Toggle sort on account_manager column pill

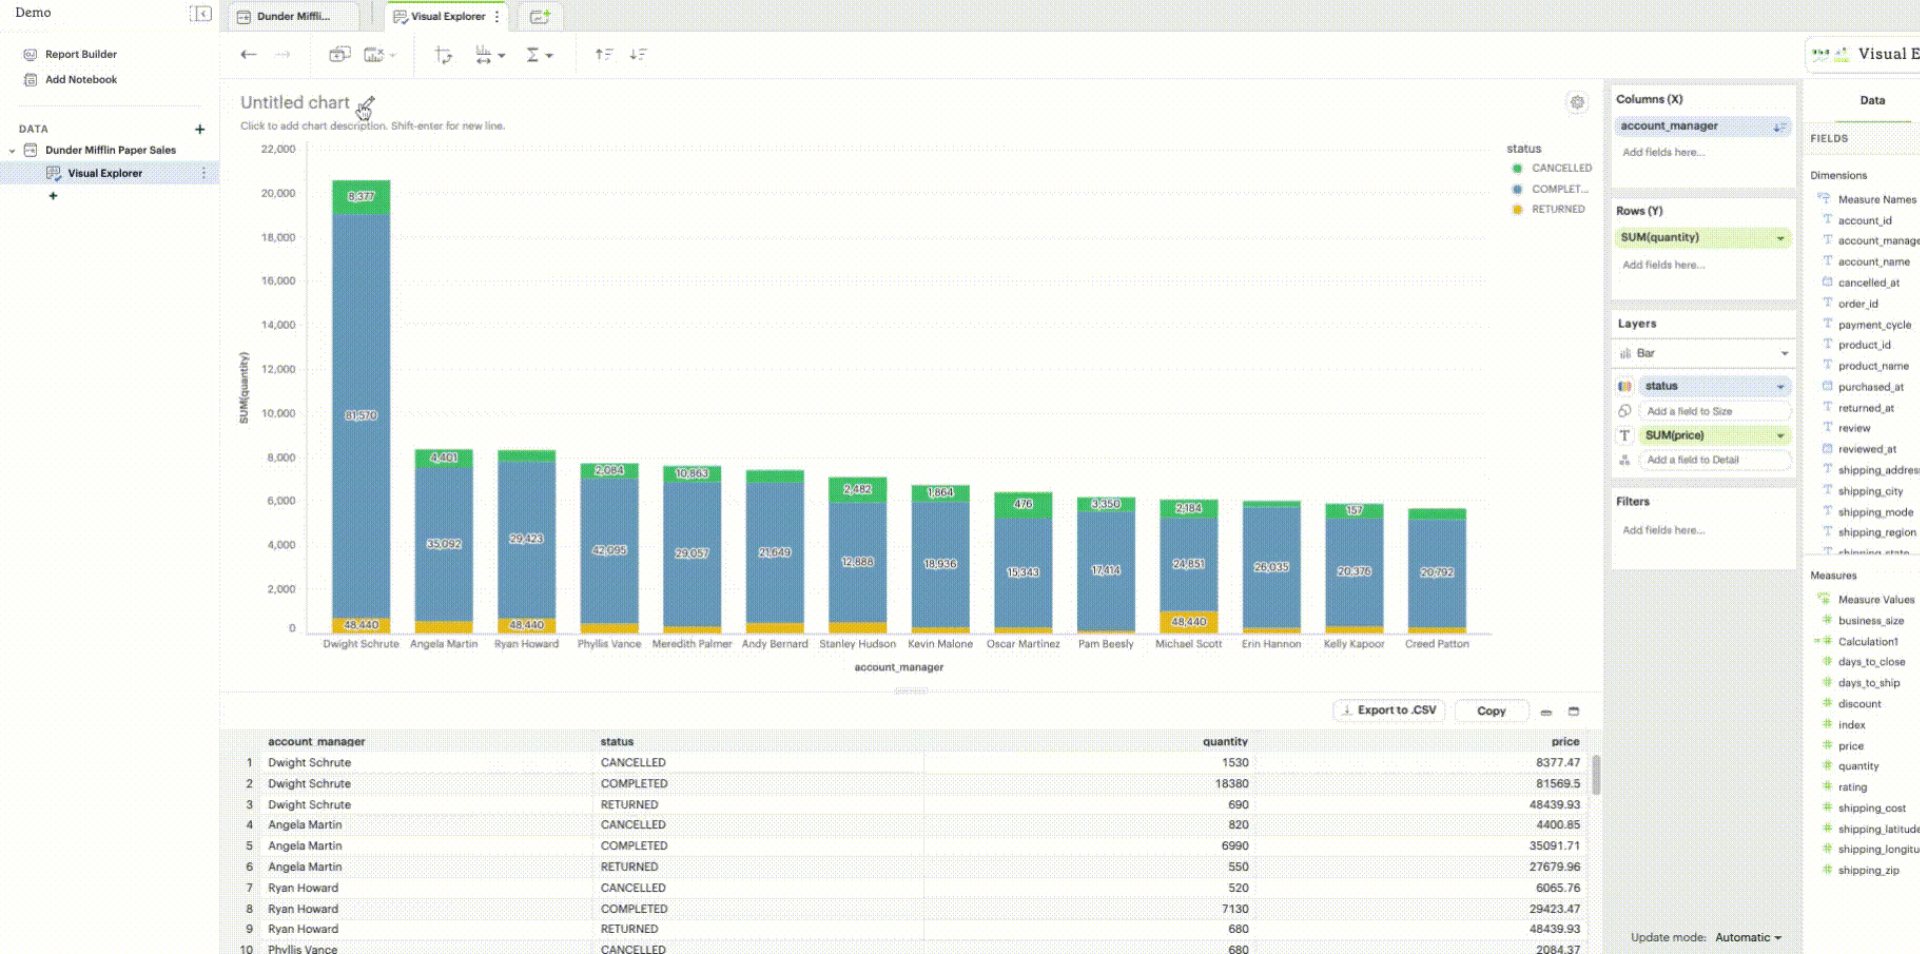click(1779, 127)
